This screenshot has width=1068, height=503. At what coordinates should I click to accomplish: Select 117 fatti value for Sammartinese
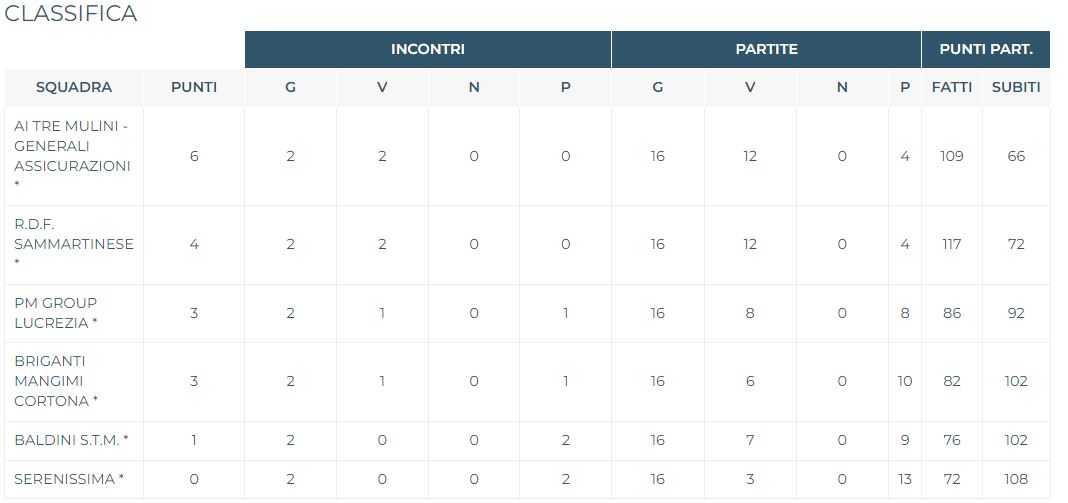pos(952,244)
